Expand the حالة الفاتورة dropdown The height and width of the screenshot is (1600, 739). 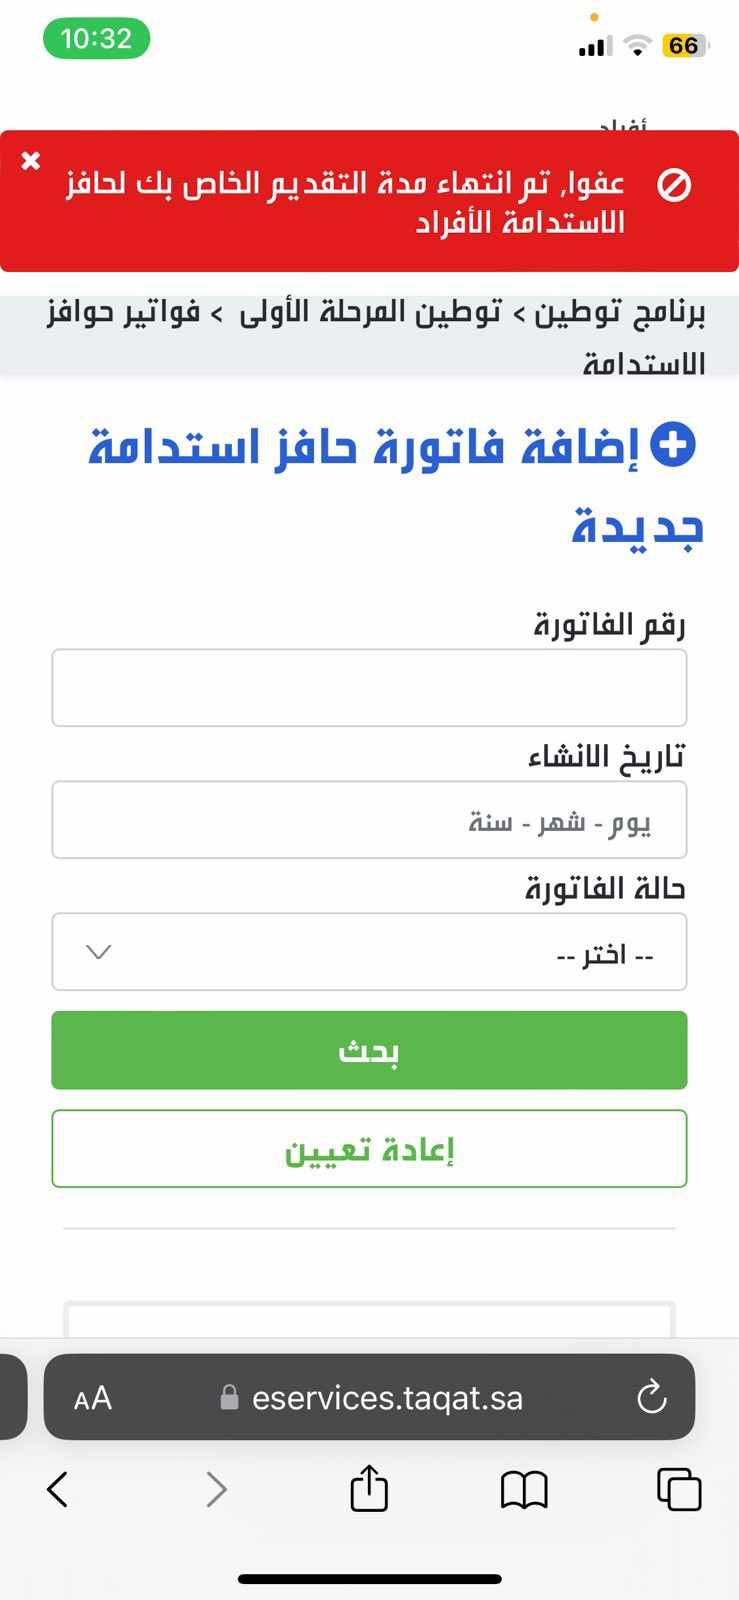coord(369,952)
